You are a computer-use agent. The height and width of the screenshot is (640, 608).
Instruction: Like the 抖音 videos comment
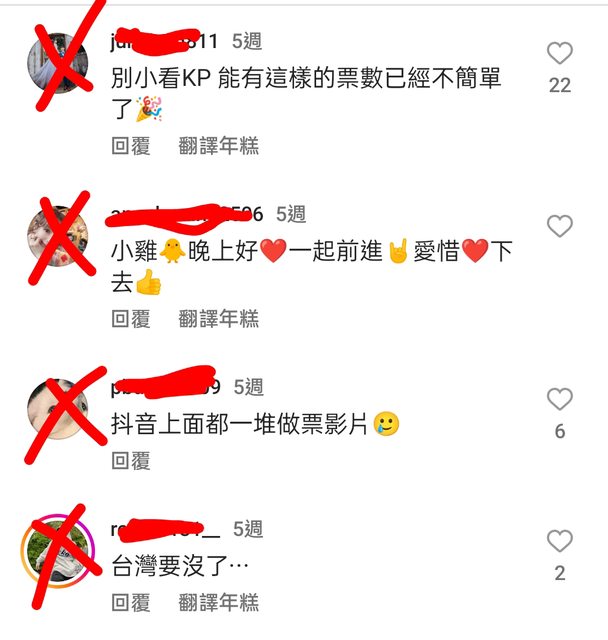[559, 399]
